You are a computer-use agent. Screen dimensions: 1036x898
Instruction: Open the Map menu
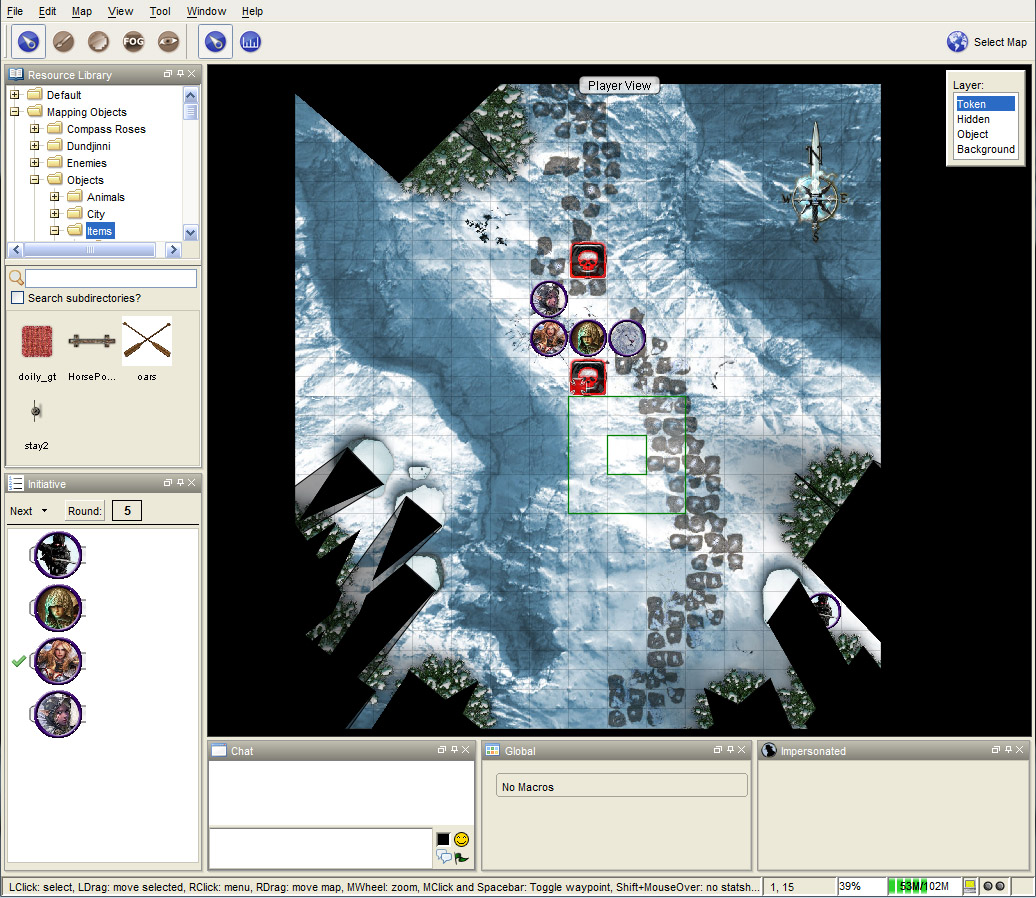click(x=82, y=11)
